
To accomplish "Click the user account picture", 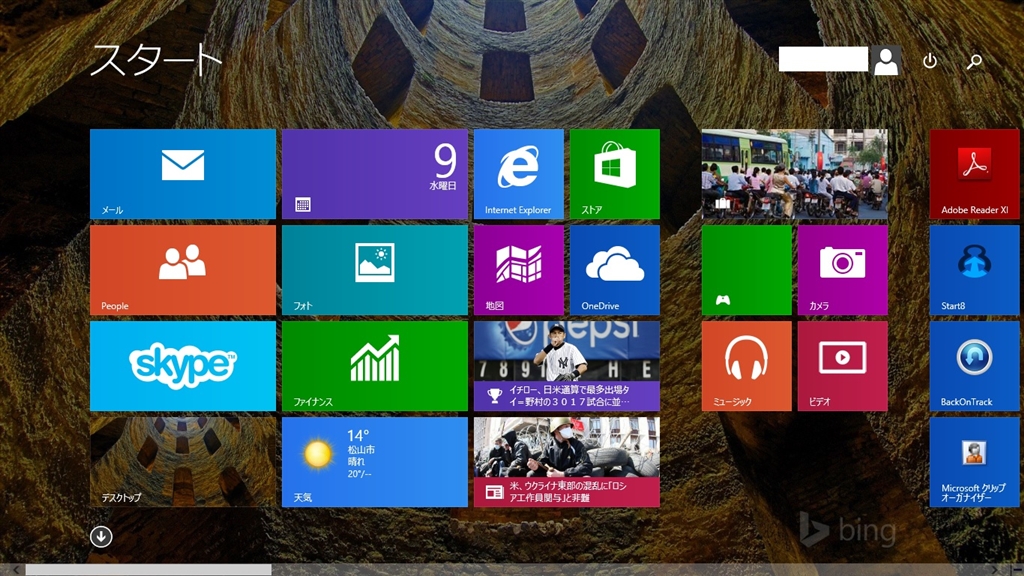I will coord(886,61).
